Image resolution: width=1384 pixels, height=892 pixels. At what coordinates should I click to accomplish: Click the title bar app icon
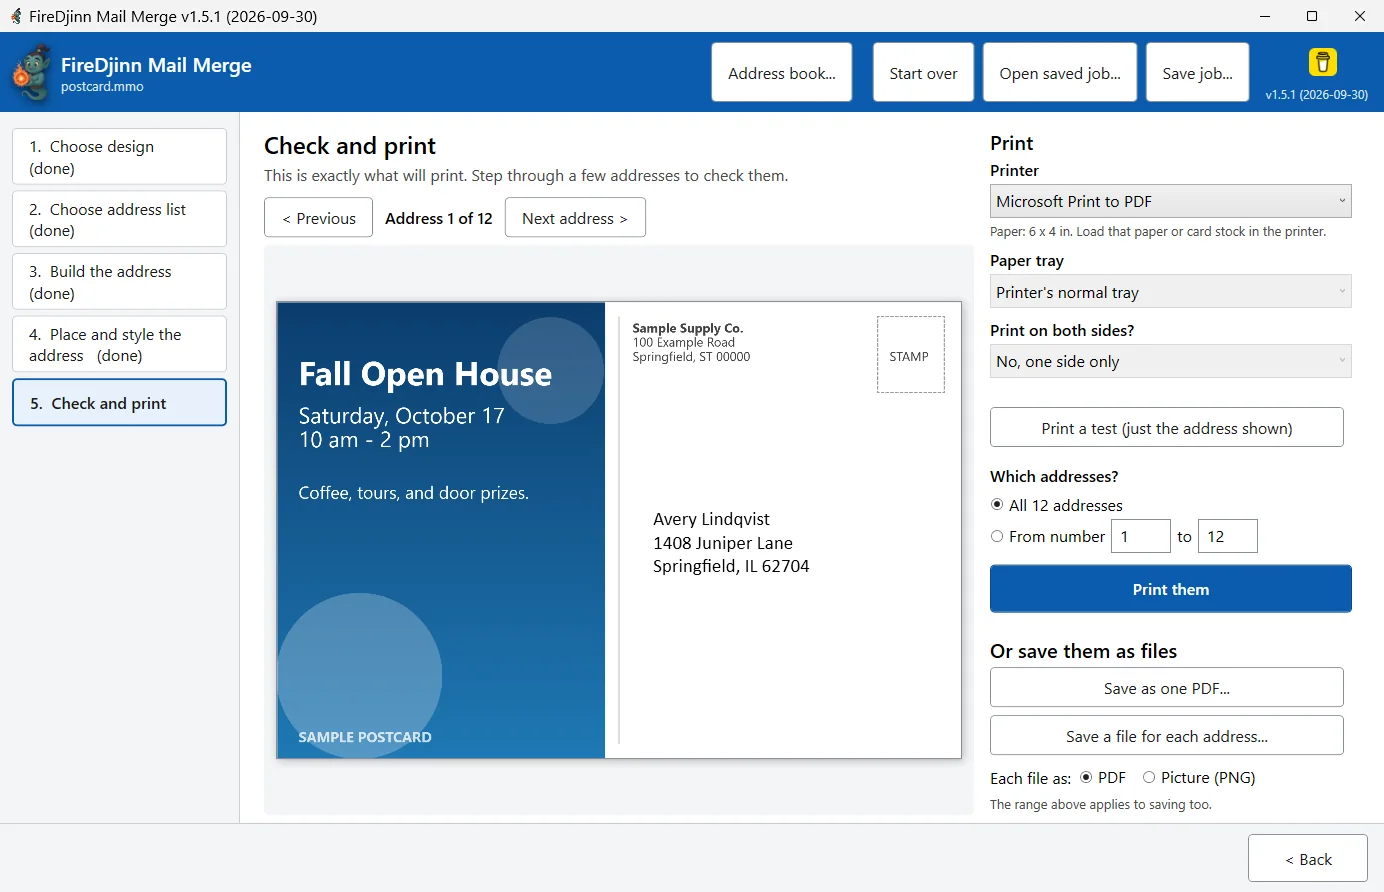click(16, 16)
